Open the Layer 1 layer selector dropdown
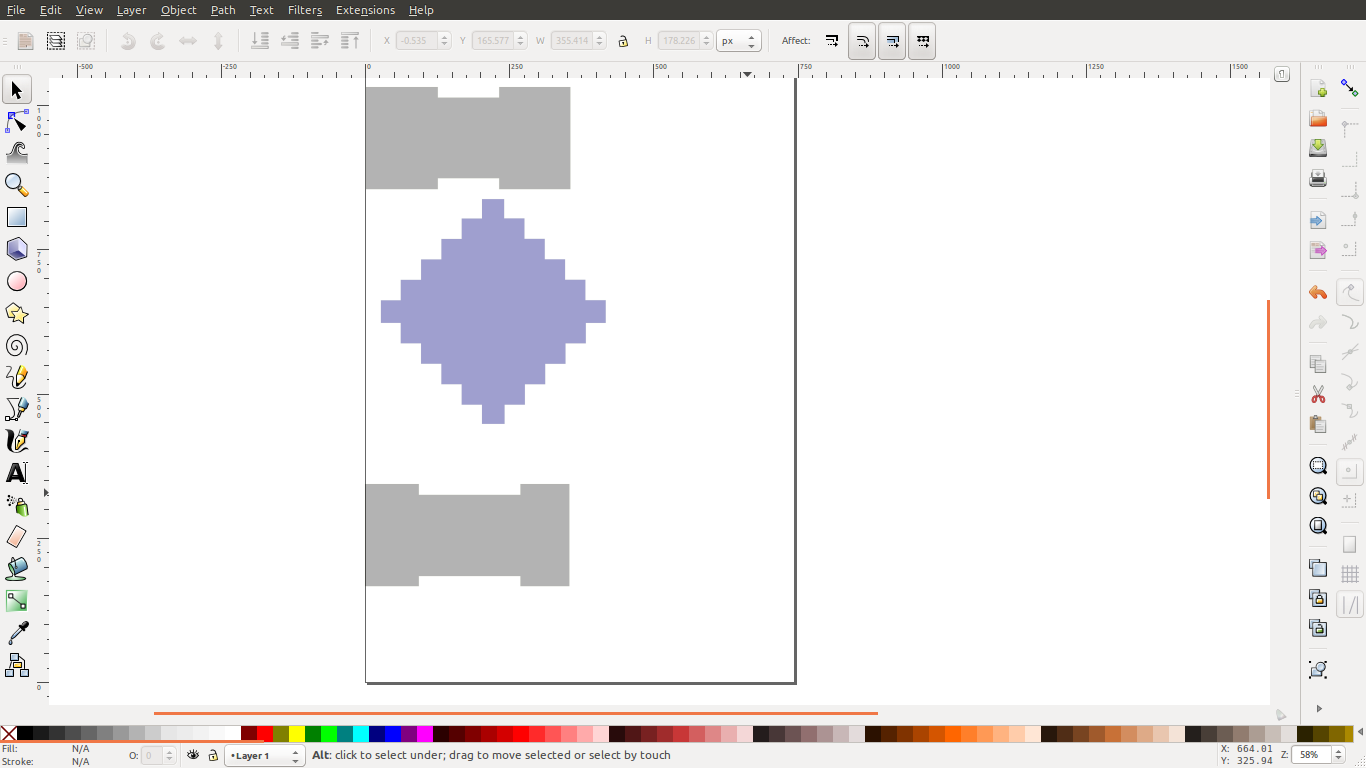Viewport: 1366px width, 768px height. click(264, 756)
